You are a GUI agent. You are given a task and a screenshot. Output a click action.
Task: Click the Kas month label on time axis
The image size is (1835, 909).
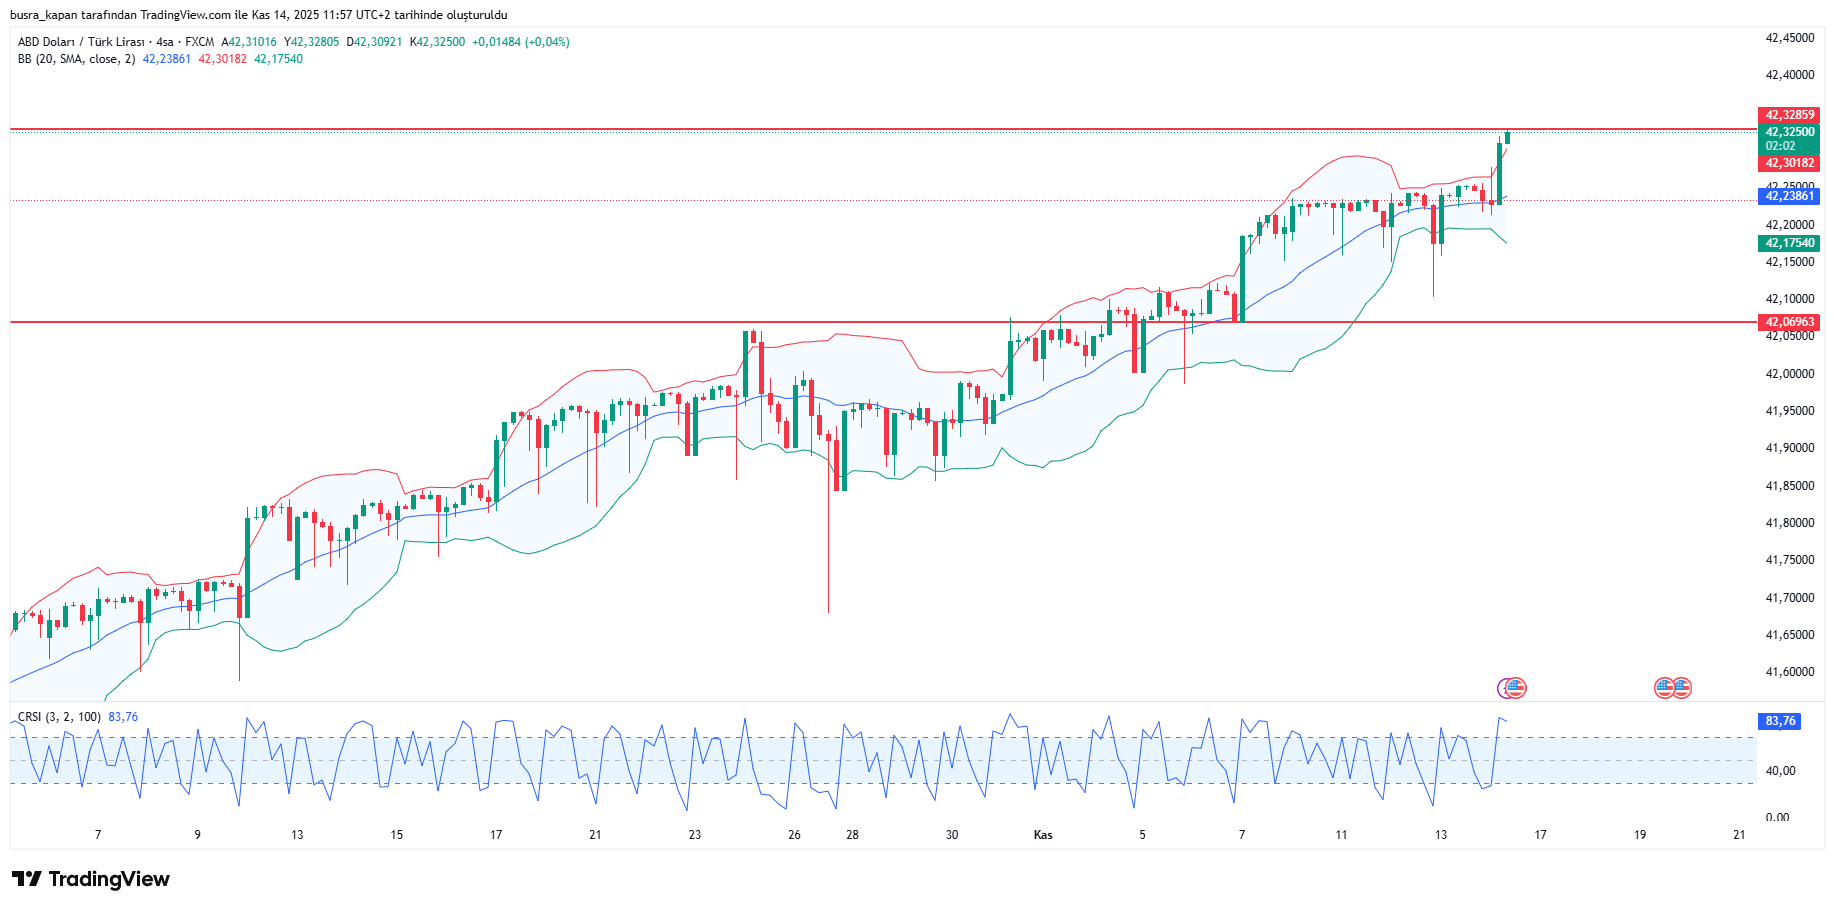pyautogui.click(x=1043, y=835)
